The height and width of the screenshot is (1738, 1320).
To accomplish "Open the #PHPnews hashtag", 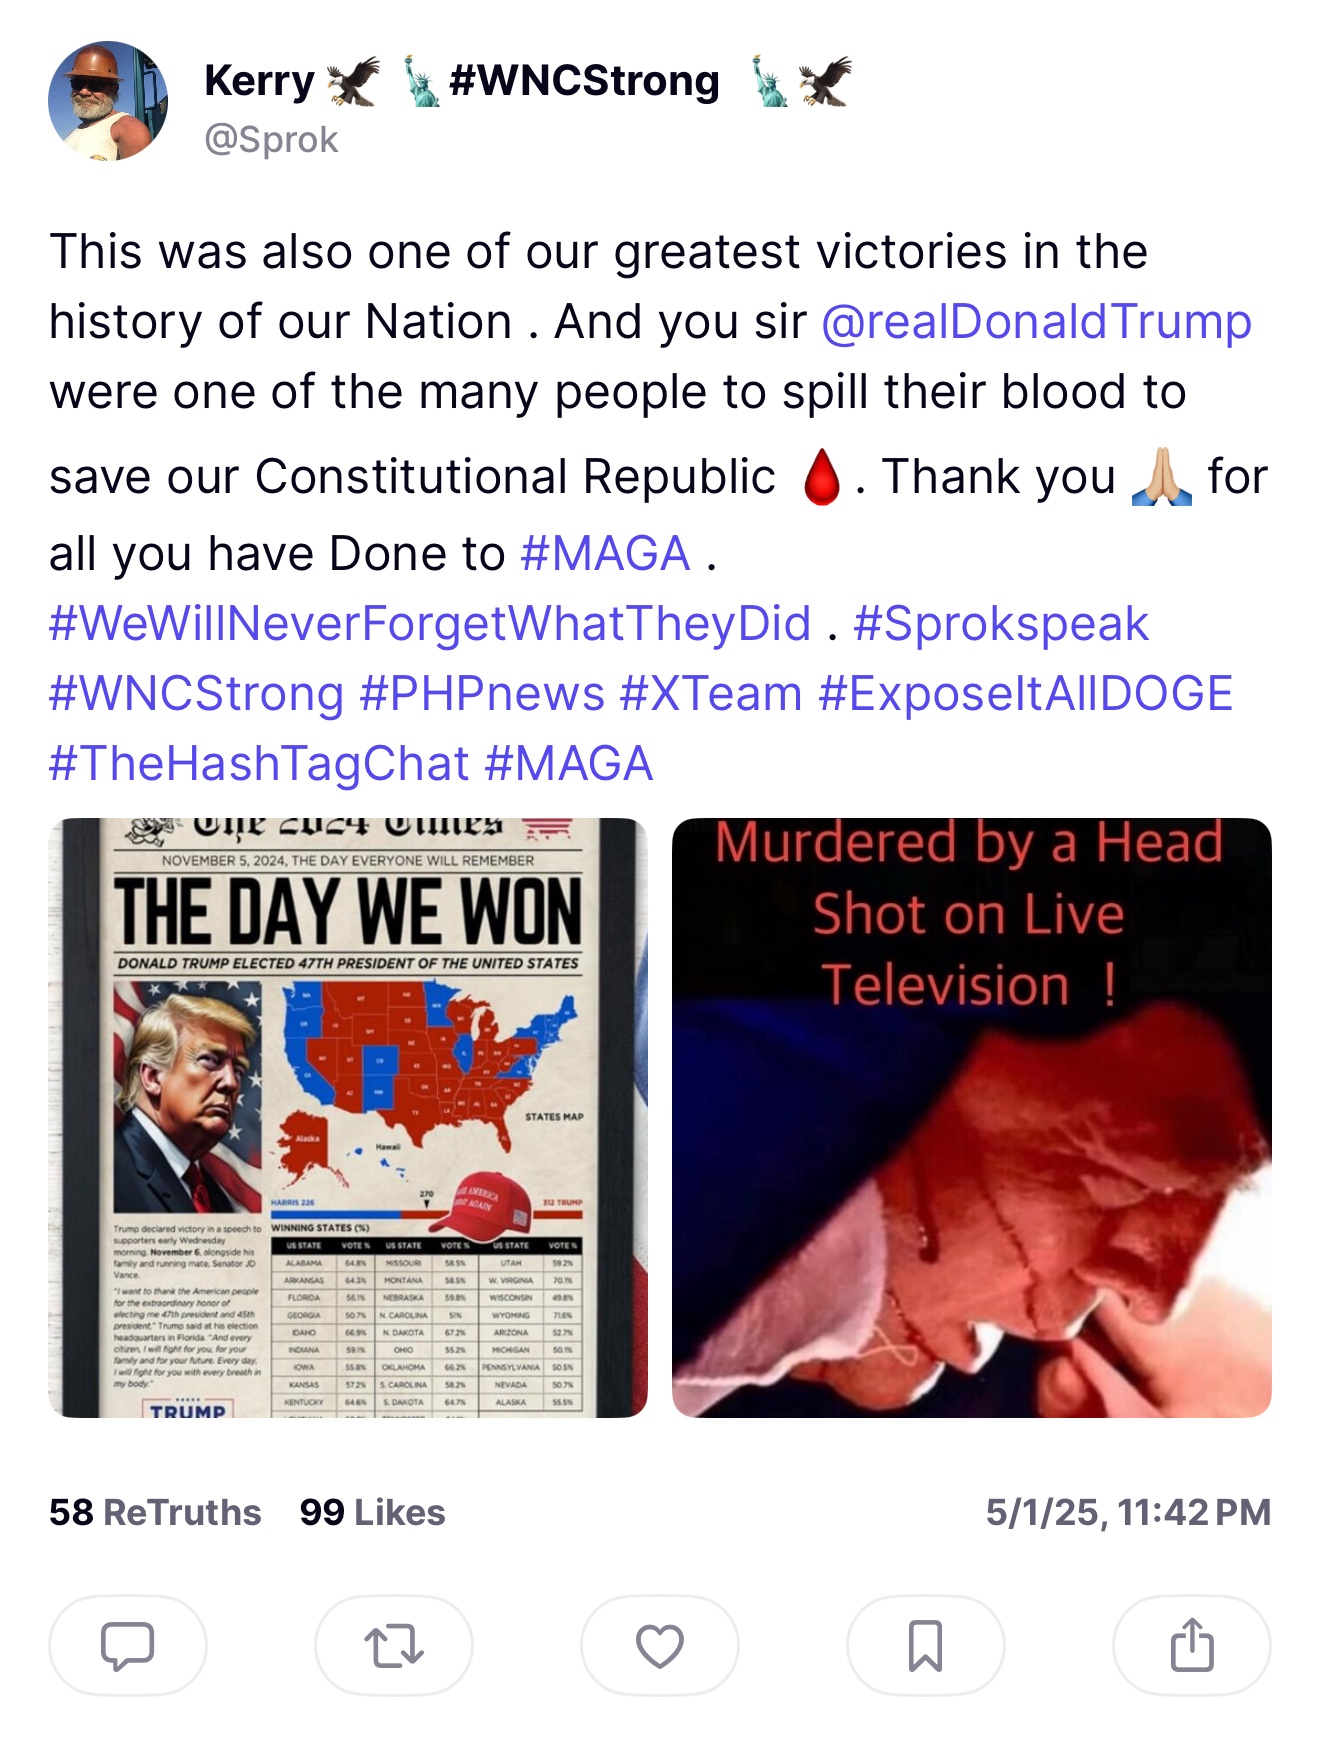I will coord(482,694).
